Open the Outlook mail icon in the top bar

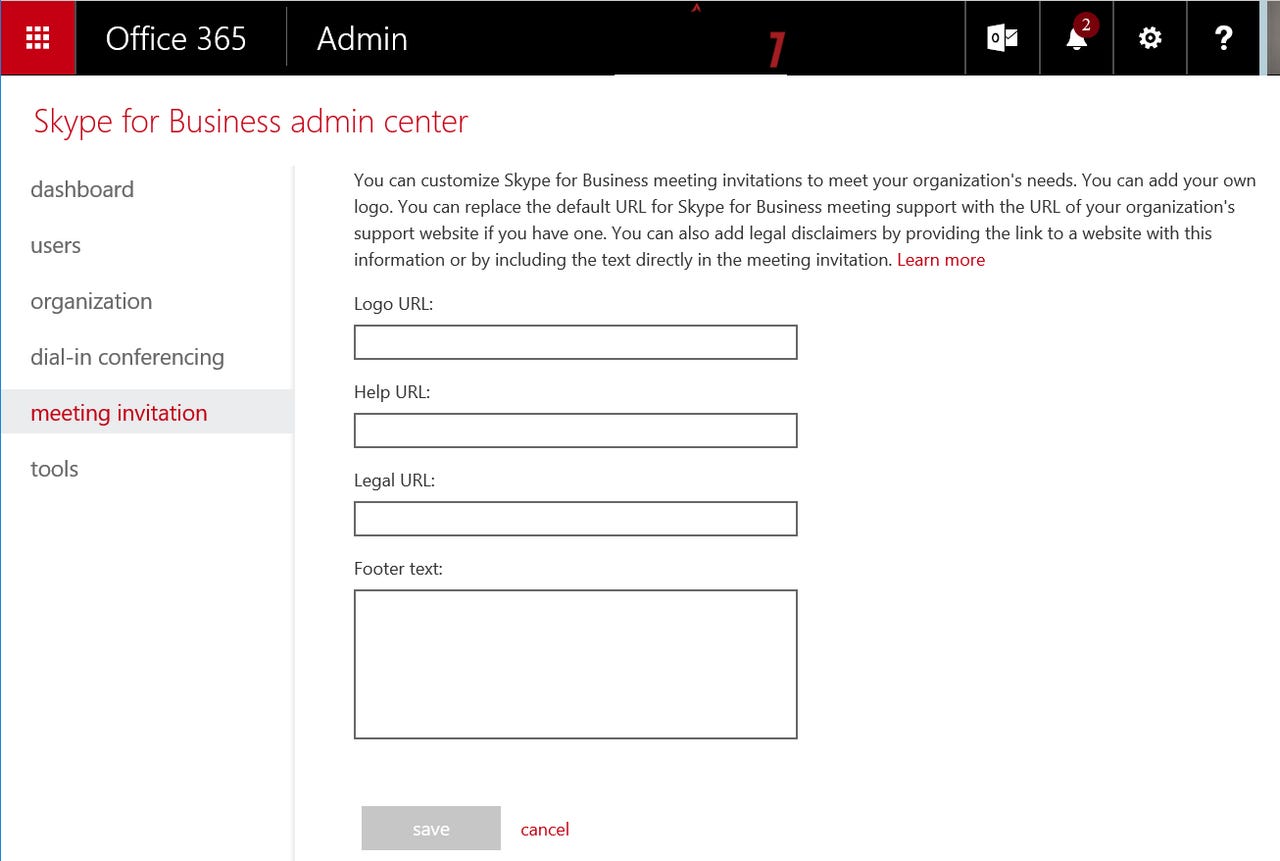[1002, 37]
